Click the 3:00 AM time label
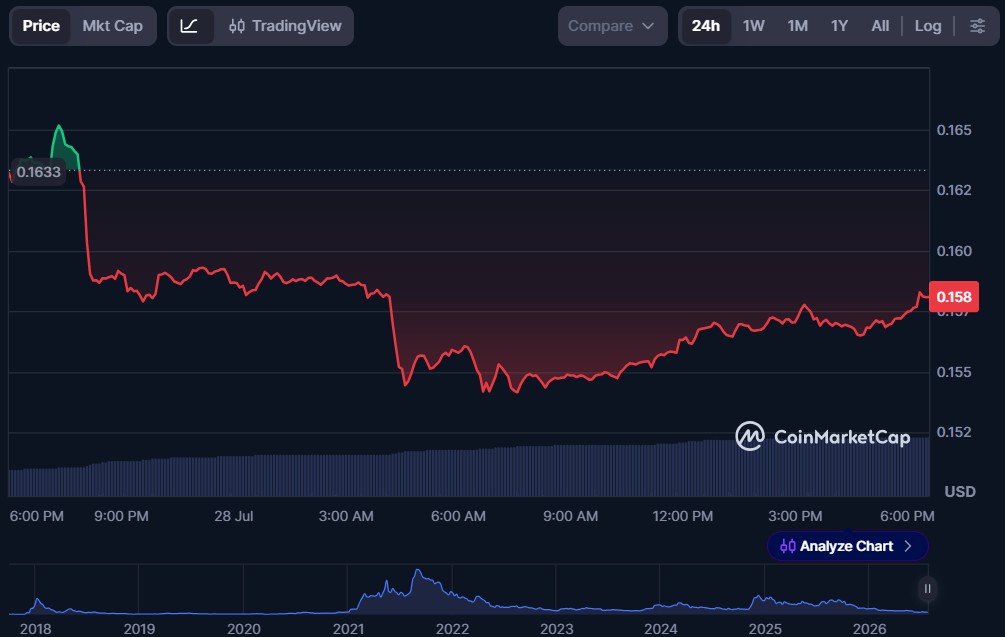The height and width of the screenshot is (637, 1005). (x=346, y=516)
